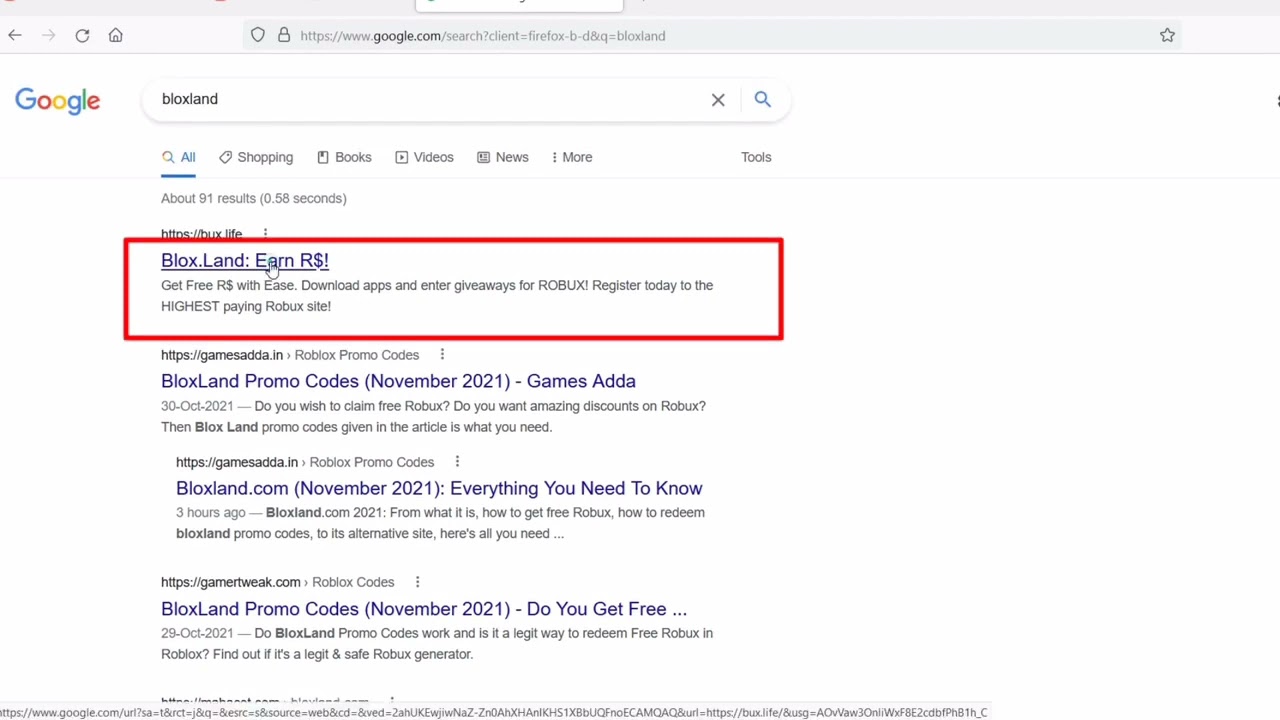The width and height of the screenshot is (1280, 720).
Task: Open the Google logo homepage
Action: 58,101
